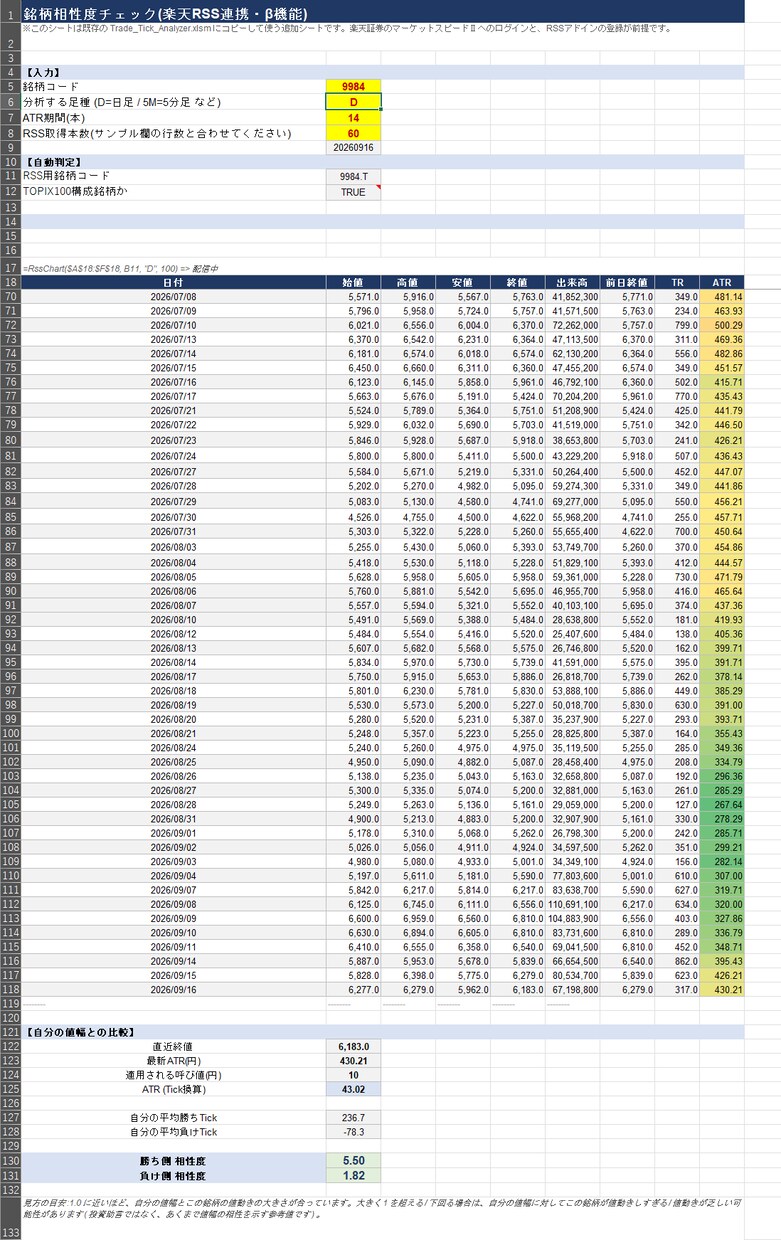Select the date cell 2026/07/29

[173, 501]
